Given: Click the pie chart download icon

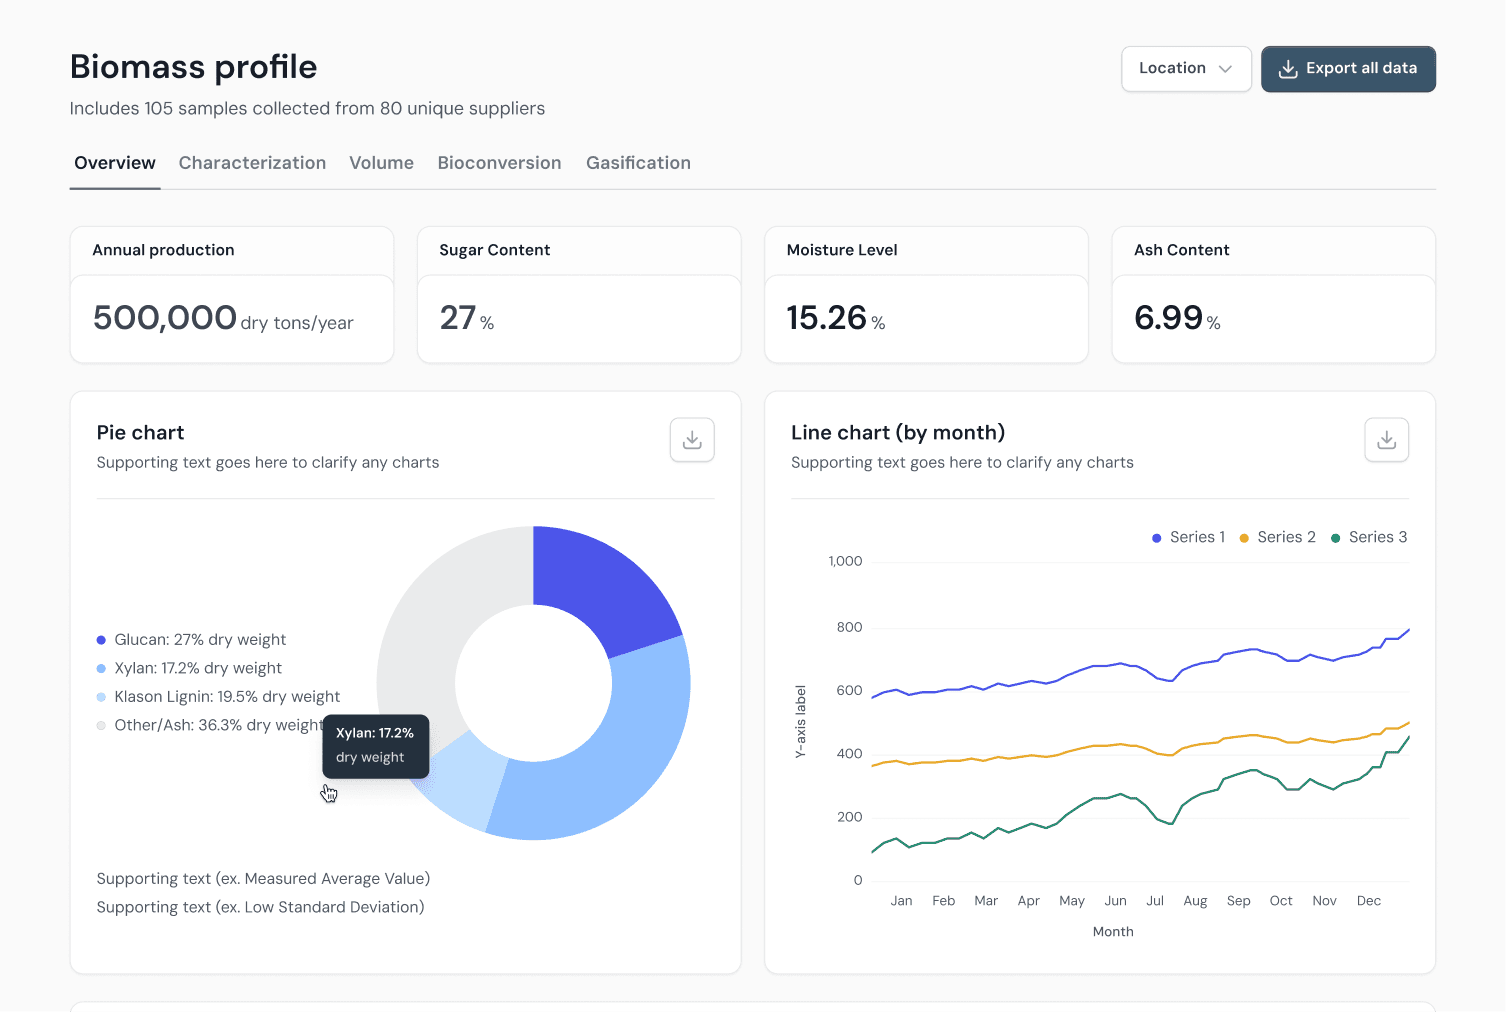Looking at the screenshot, I should click(x=692, y=440).
